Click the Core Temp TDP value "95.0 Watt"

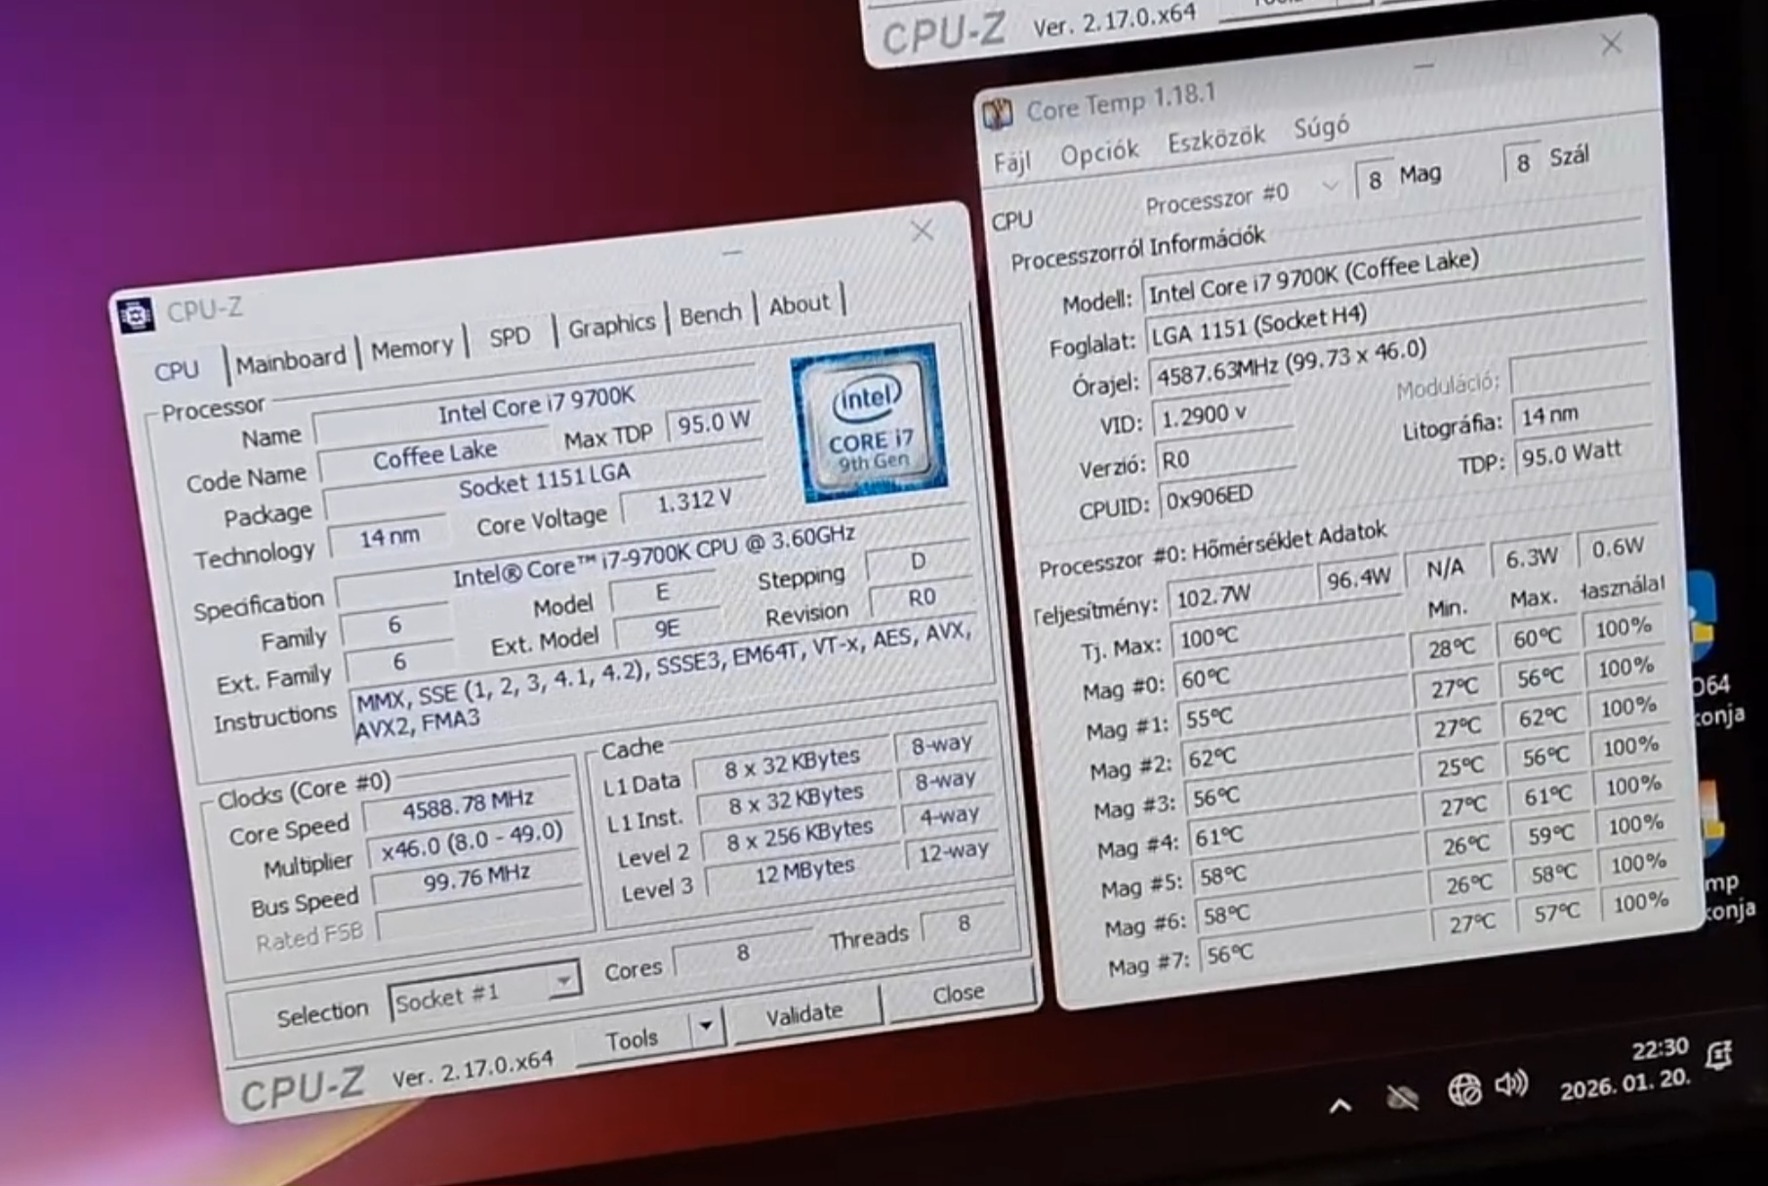[x=1584, y=453]
